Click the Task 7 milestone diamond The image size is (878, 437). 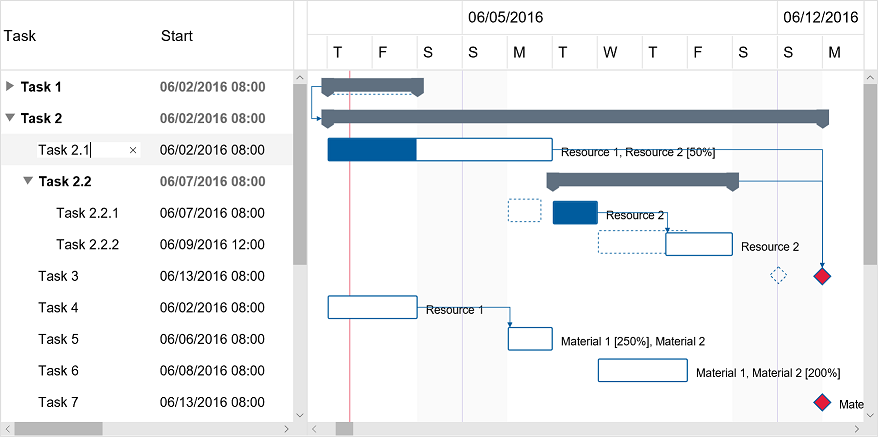(x=822, y=403)
